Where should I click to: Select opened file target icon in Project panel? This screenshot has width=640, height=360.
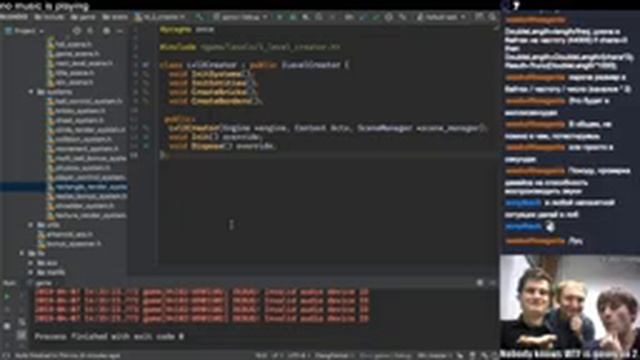76,31
